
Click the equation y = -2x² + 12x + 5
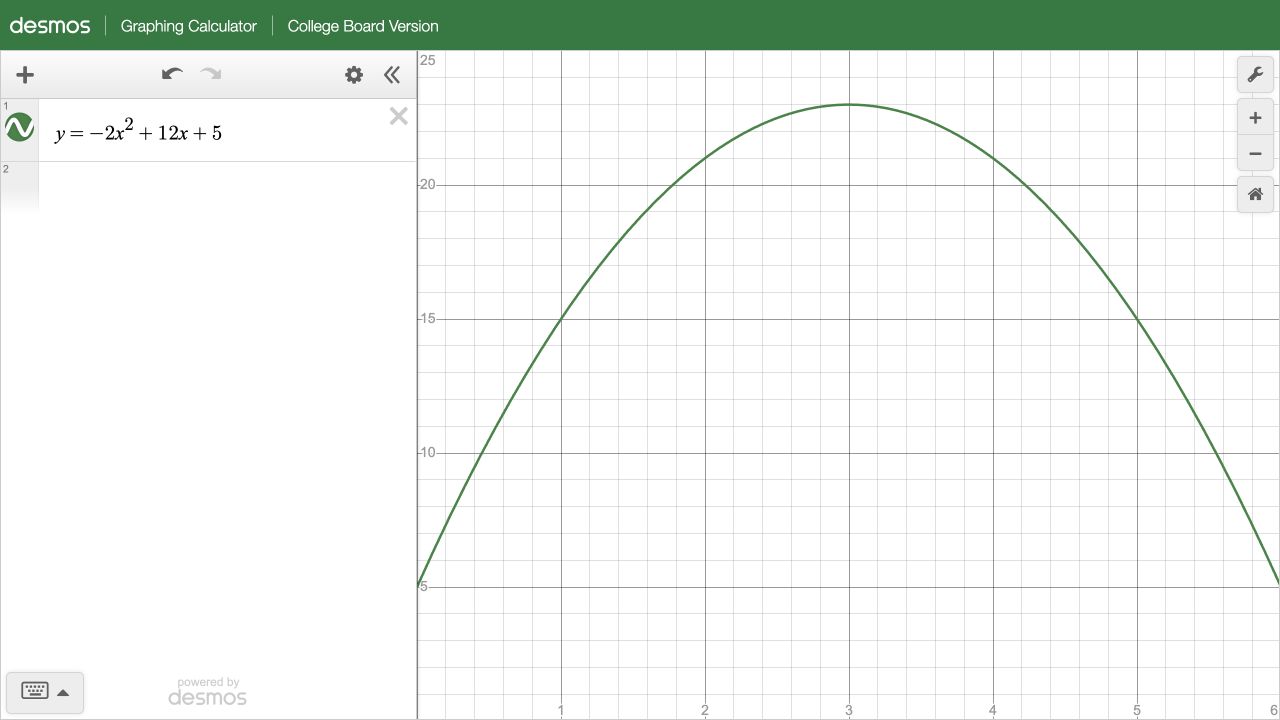[139, 131]
